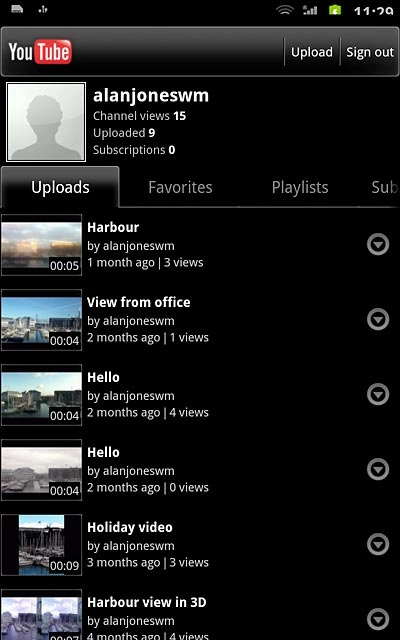400x640 pixels.
Task: Open the Wi-Fi status icon
Action: click(x=284, y=10)
